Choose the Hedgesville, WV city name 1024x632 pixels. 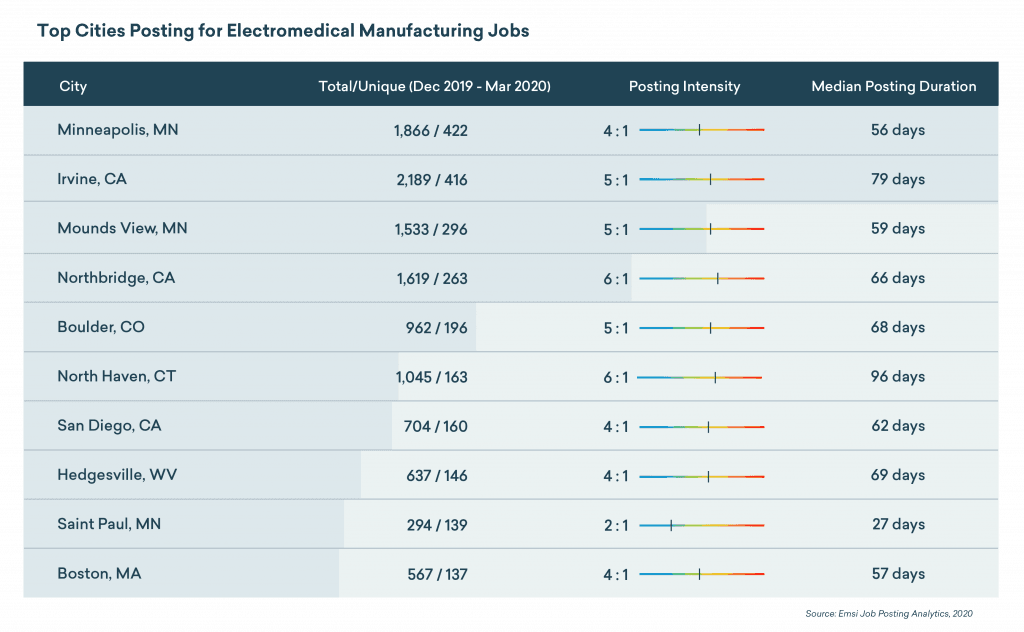pos(117,475)
